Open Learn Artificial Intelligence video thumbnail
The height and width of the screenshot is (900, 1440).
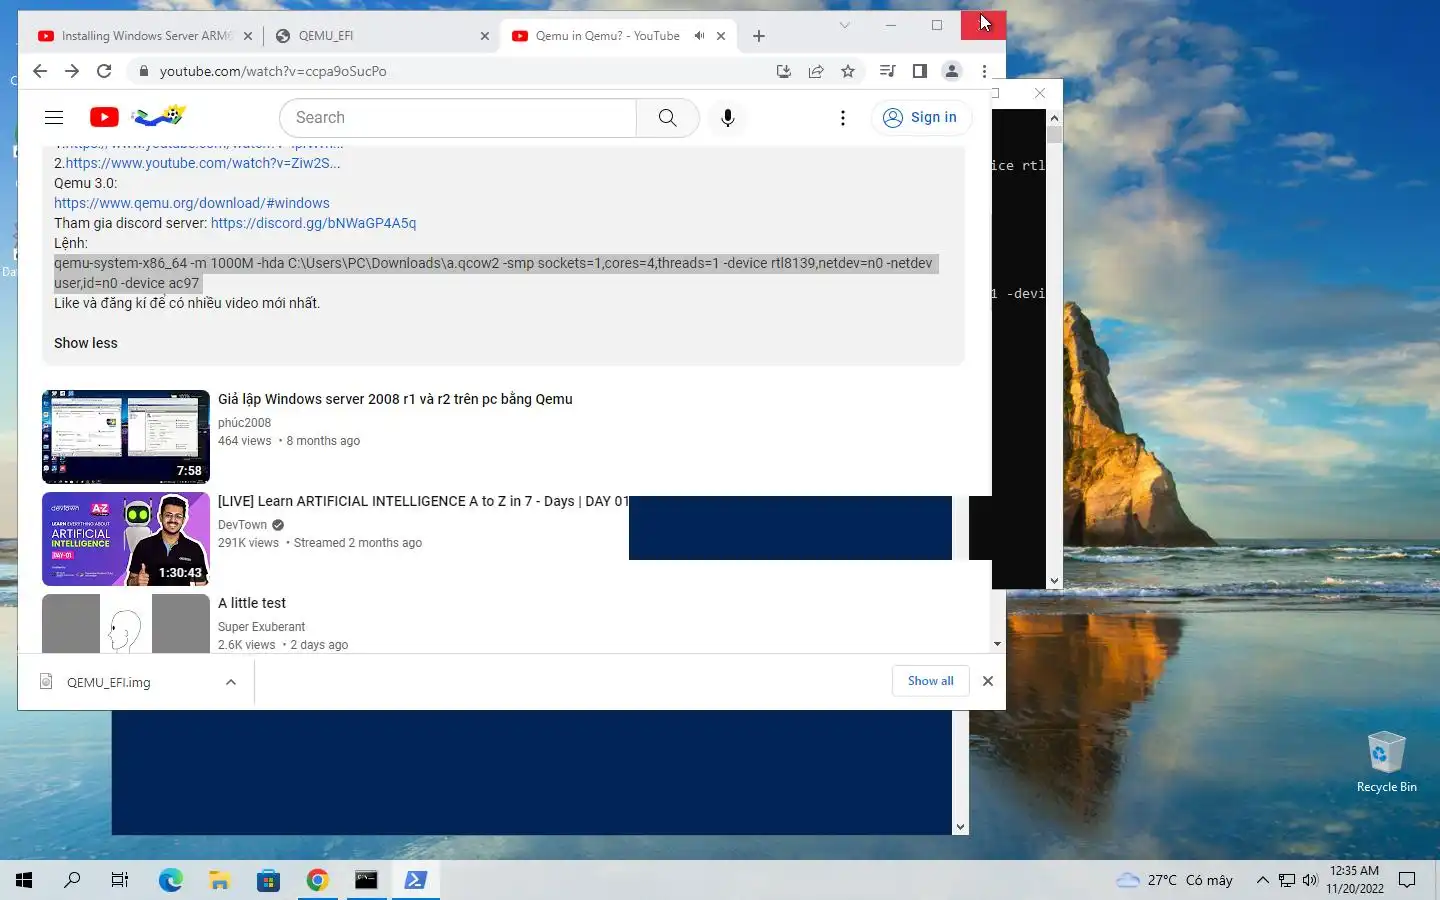point(126,539)
